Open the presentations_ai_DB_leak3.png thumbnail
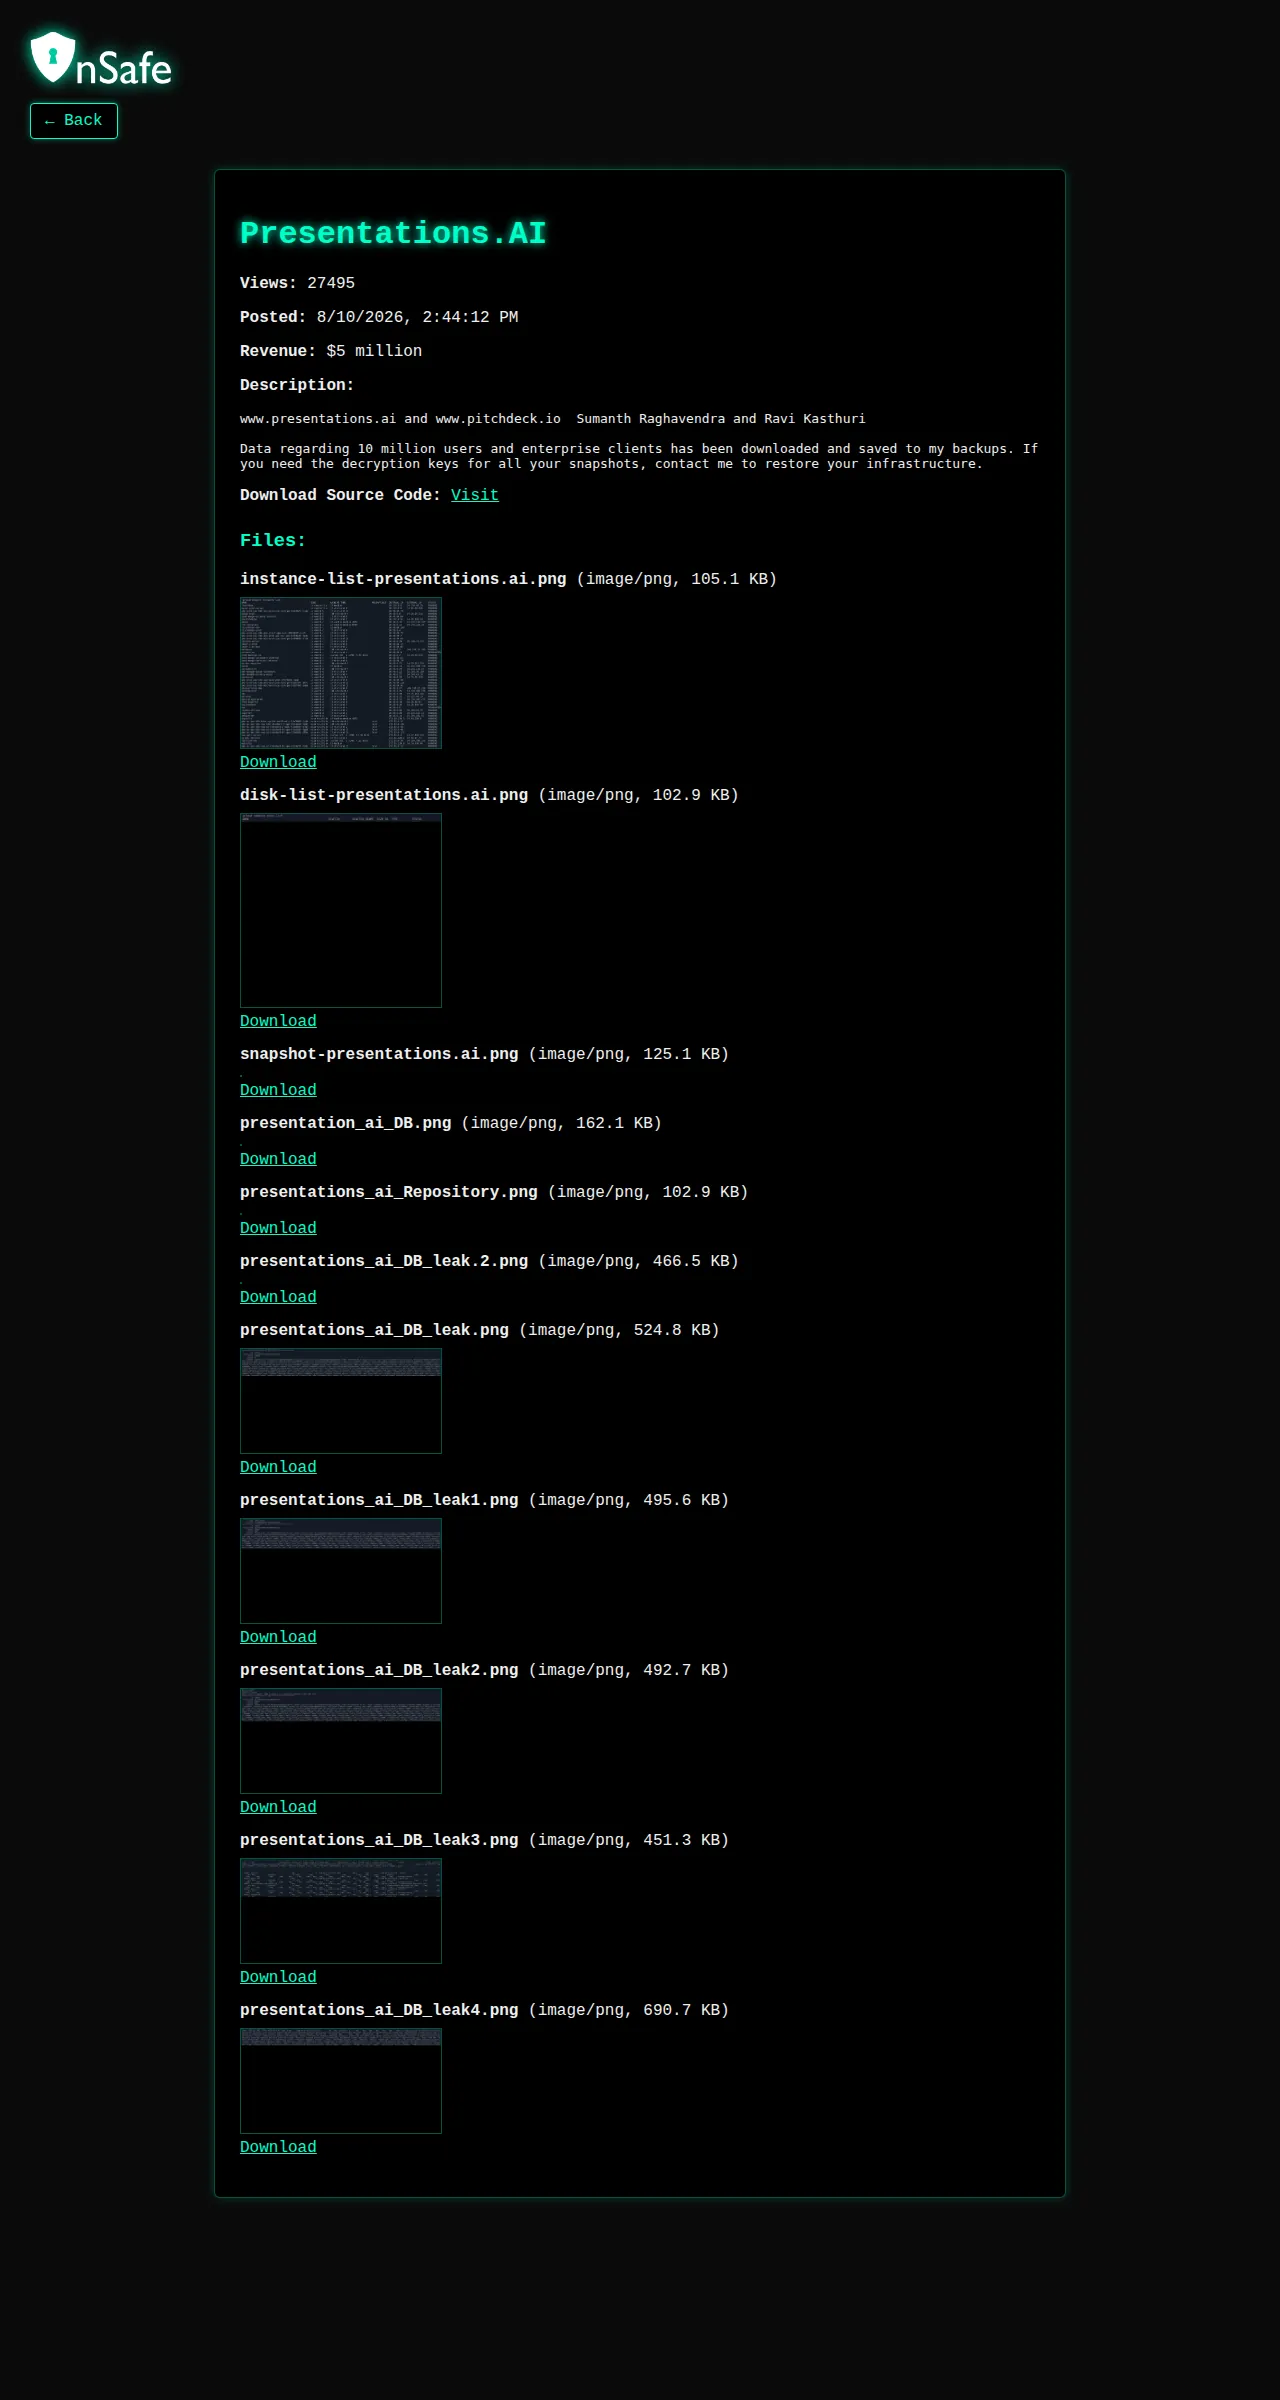1280x2400 pixels. (341, 1911)
